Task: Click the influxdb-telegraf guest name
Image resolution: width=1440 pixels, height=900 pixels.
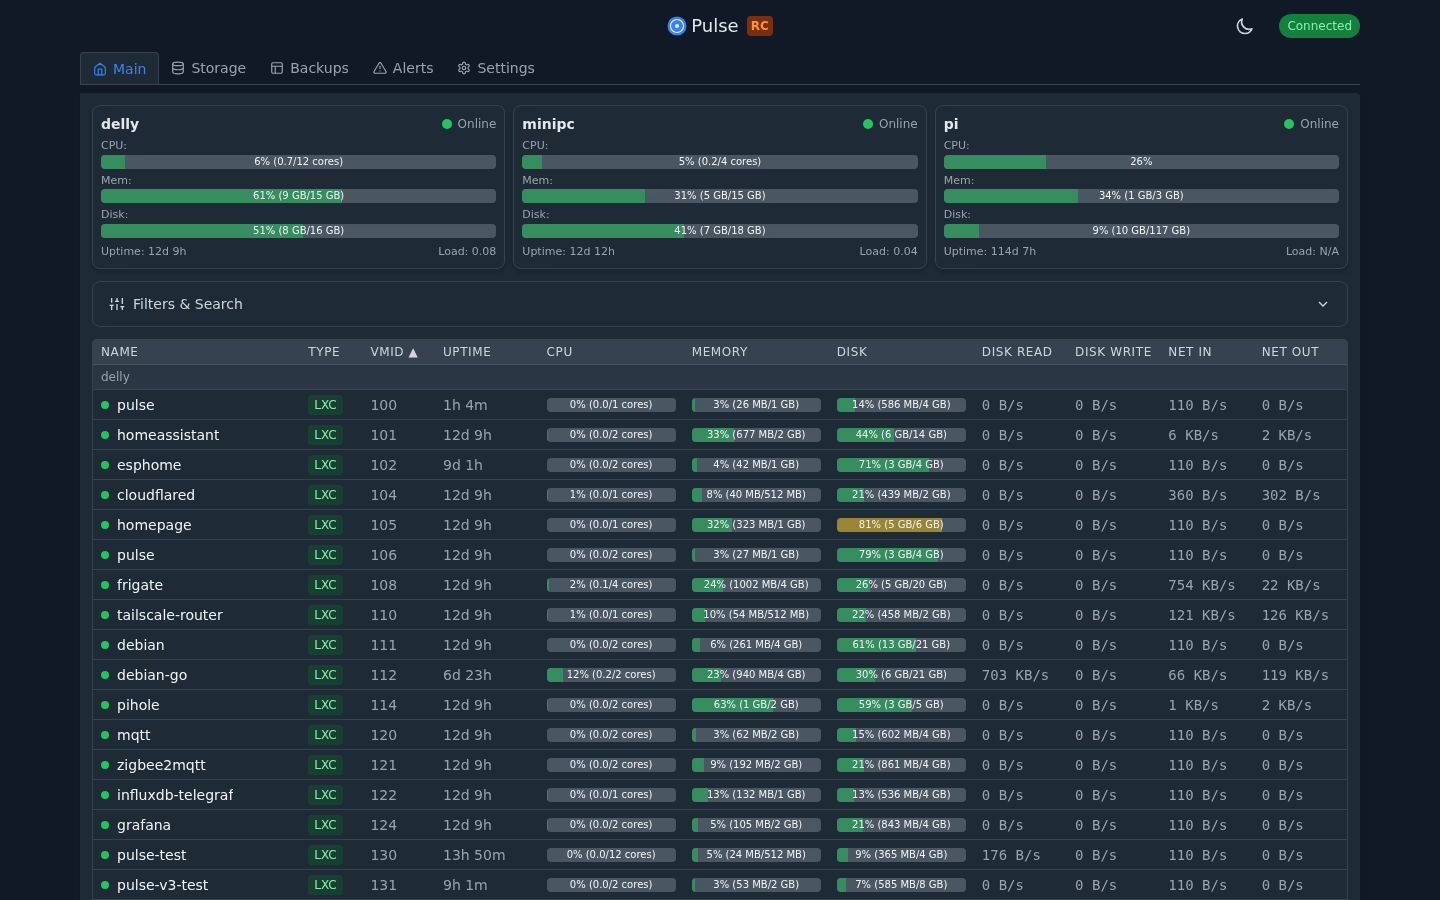Action: tap(175, 795)
